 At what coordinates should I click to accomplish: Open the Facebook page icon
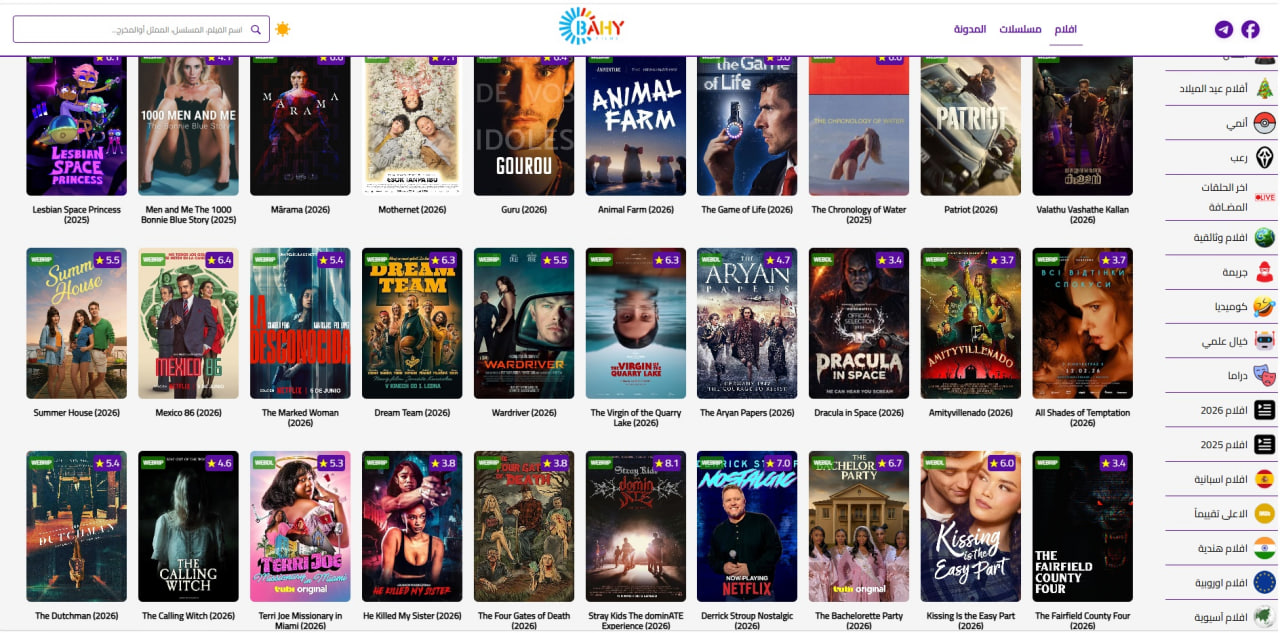pos(1250,29)
